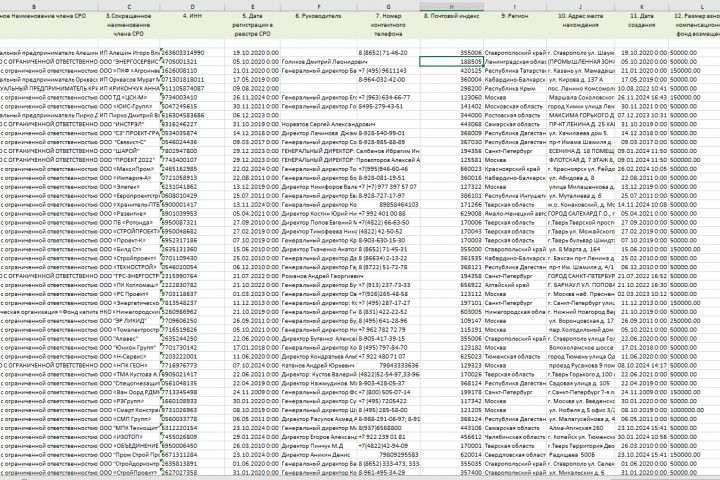
Task: Click the '6. Руководитель' header cell
Action: [318, 25]
